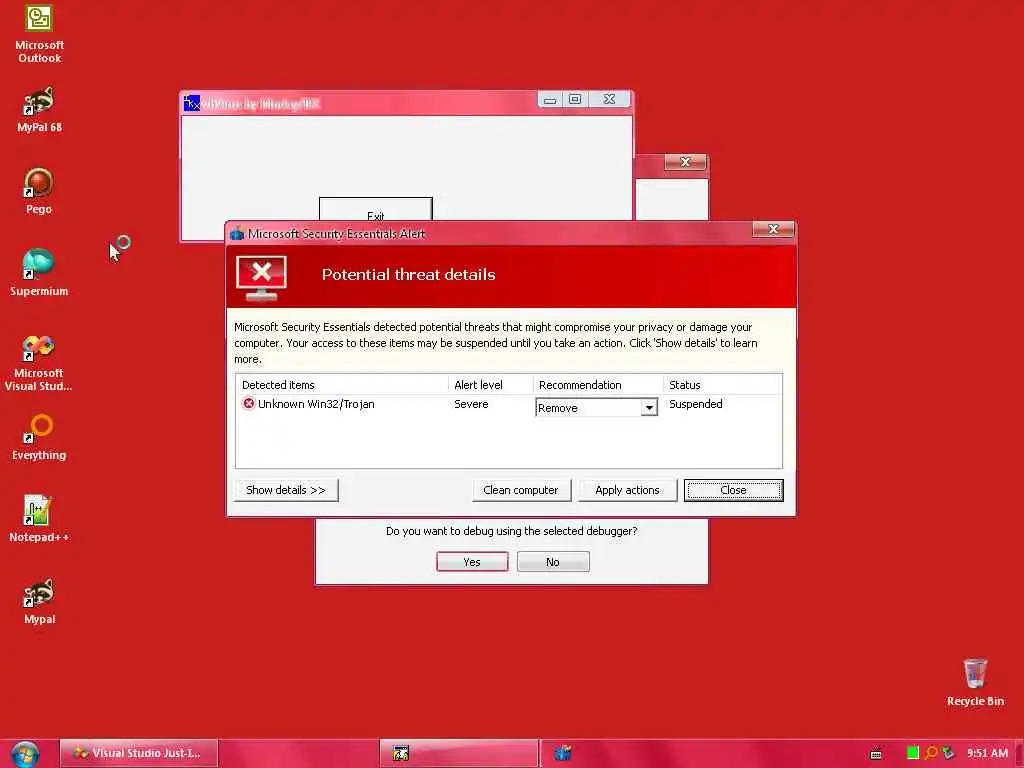Click the Apply actions button
This screenshot has width=1024, height=768.
click(627, 490)
